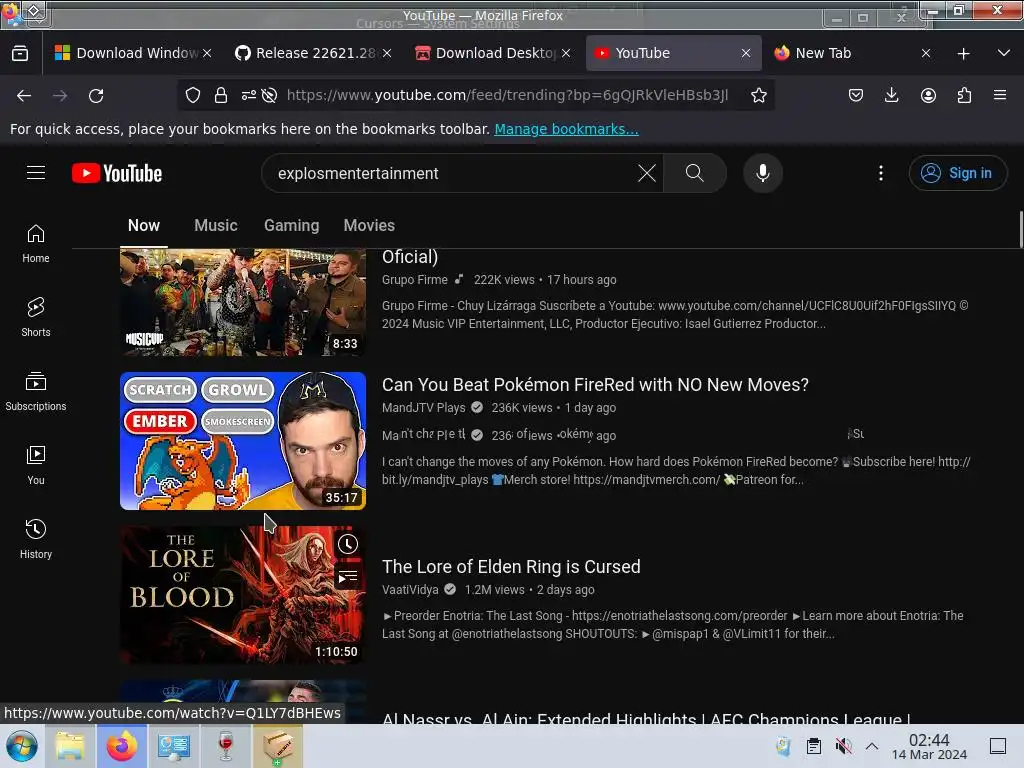Toggle the muted volume tray icon
Screen dimensions: 1024x768
click(x=843, y=746)
